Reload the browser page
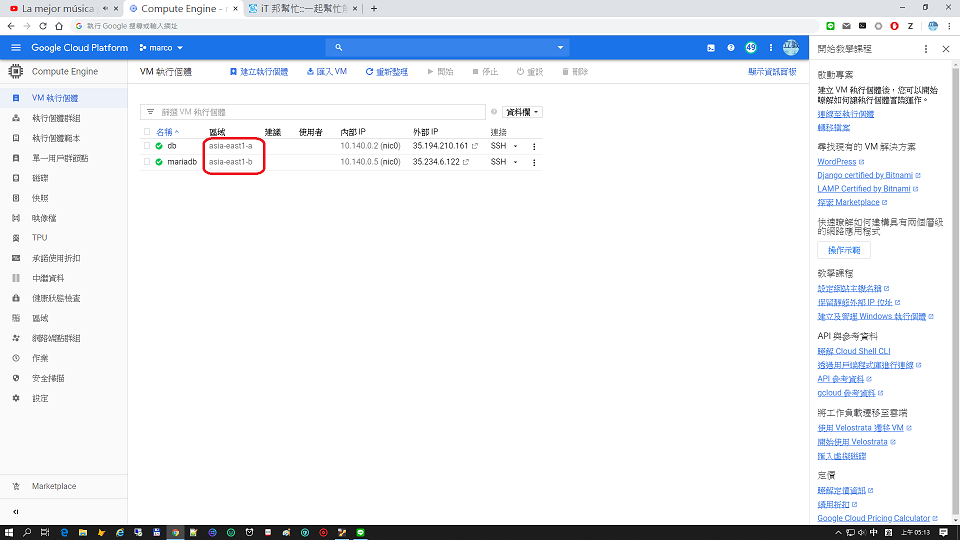The width and height of the screenshot is (960, 540). click(43, 26)
